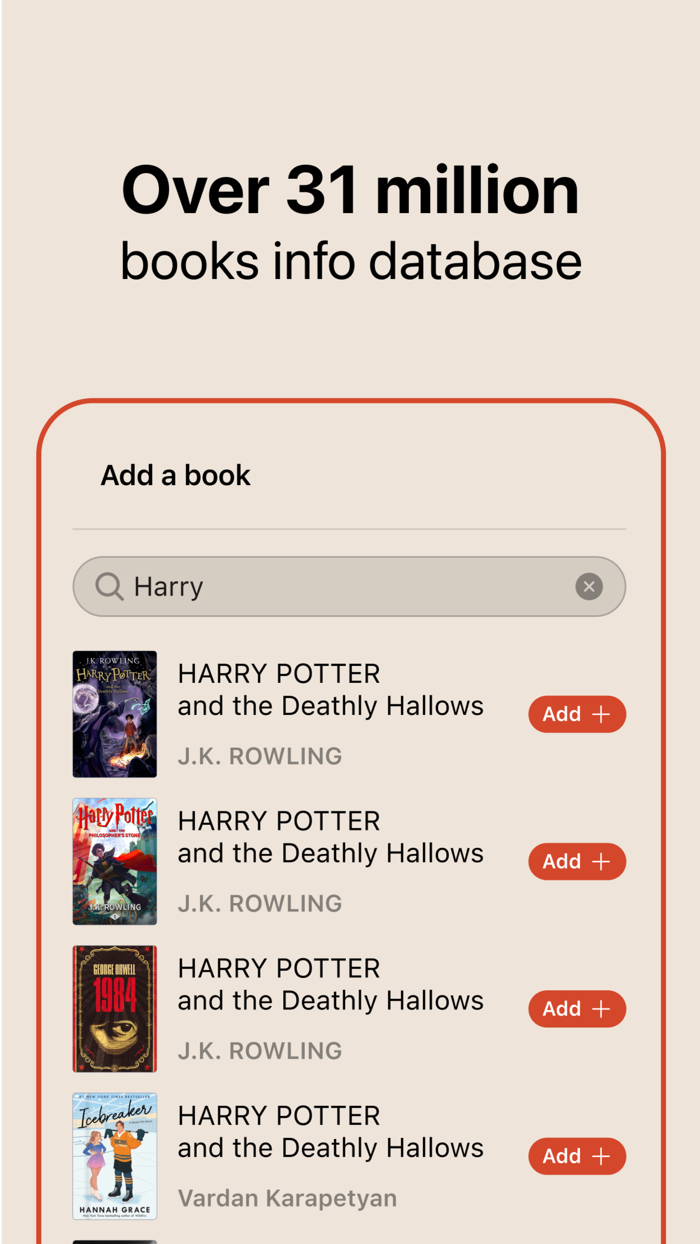Click the J.K. ROWLING author label
Screen dimensions: 700x1244
[259, 756]
